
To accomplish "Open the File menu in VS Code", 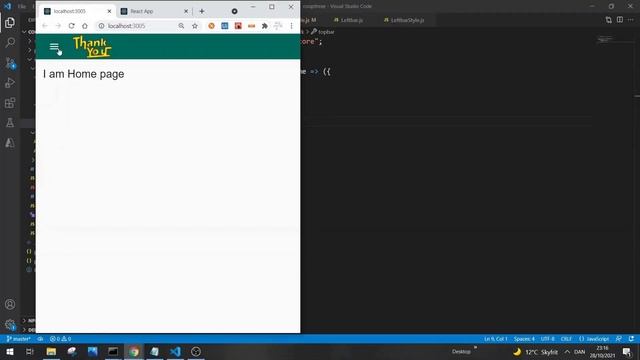I will [x=22, y=6].
